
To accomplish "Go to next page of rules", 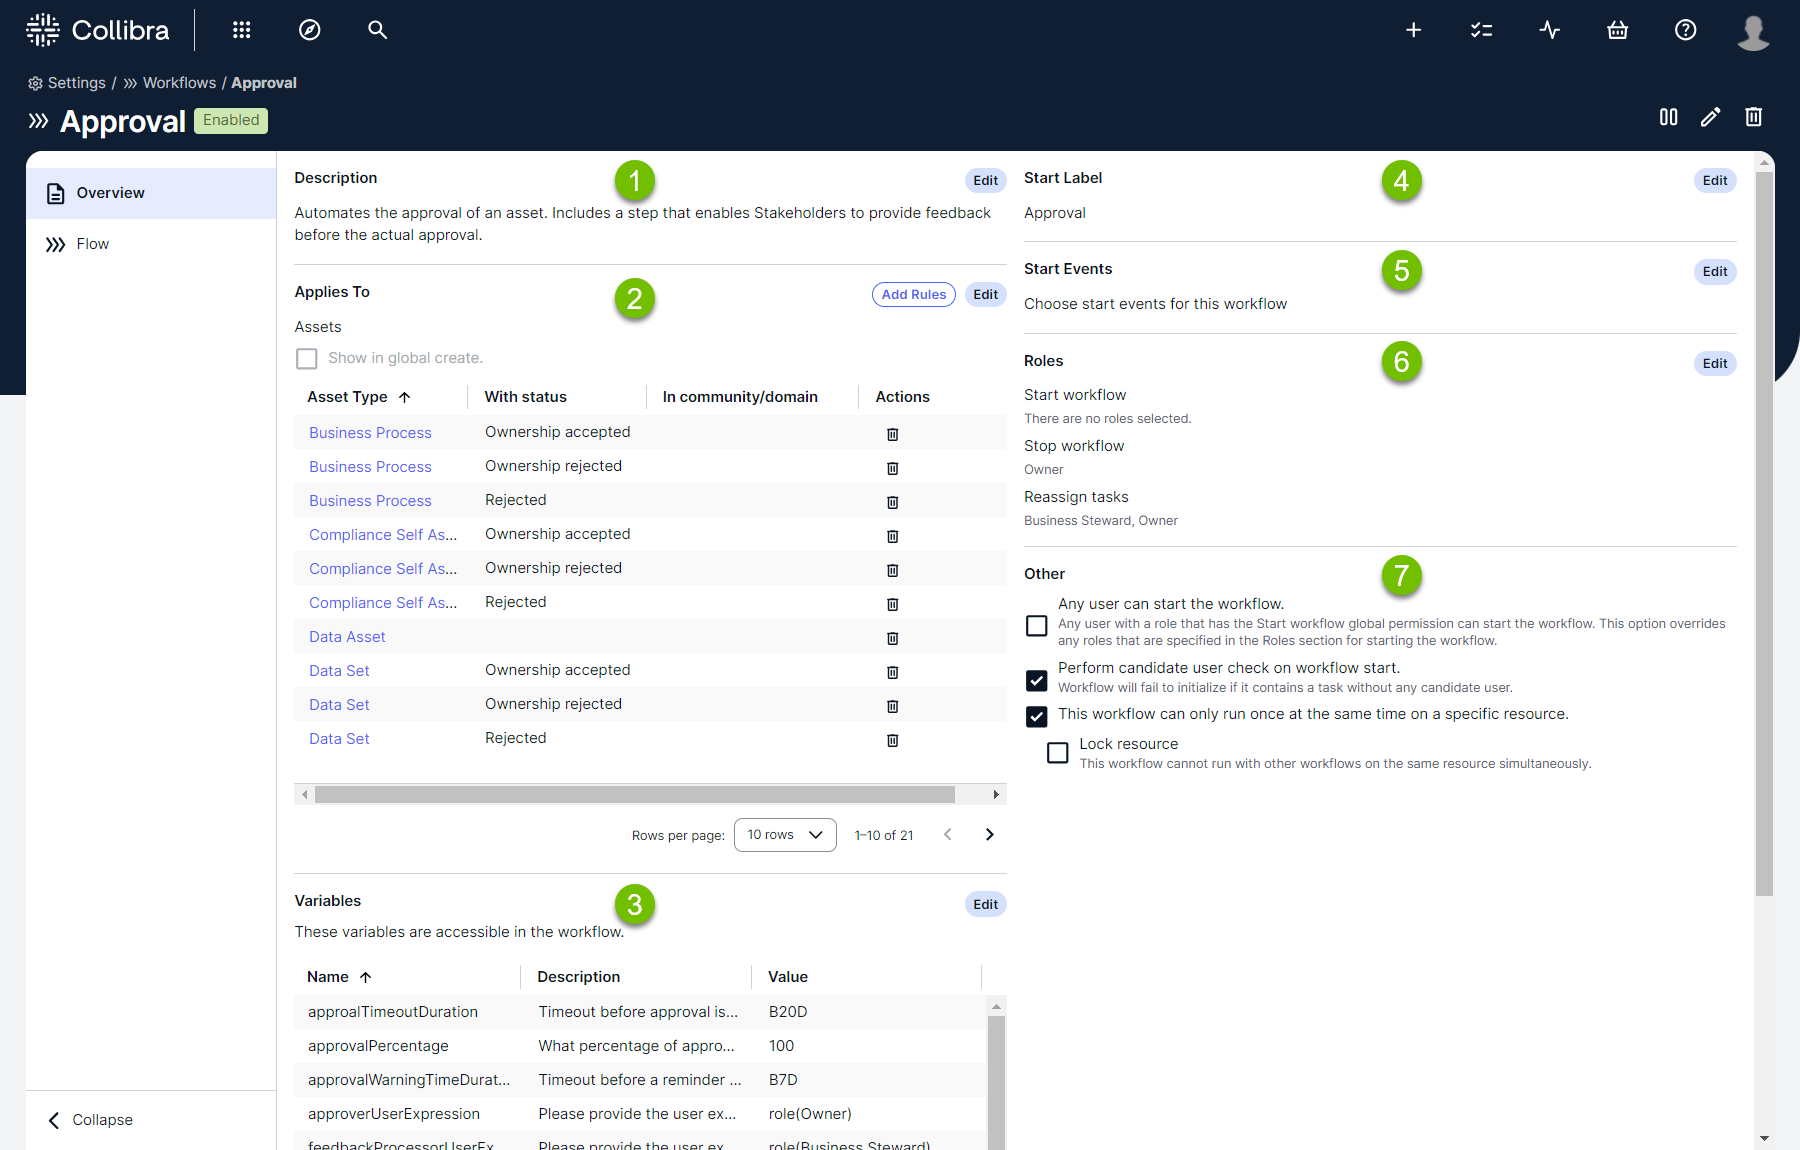I will click(989, 835).
